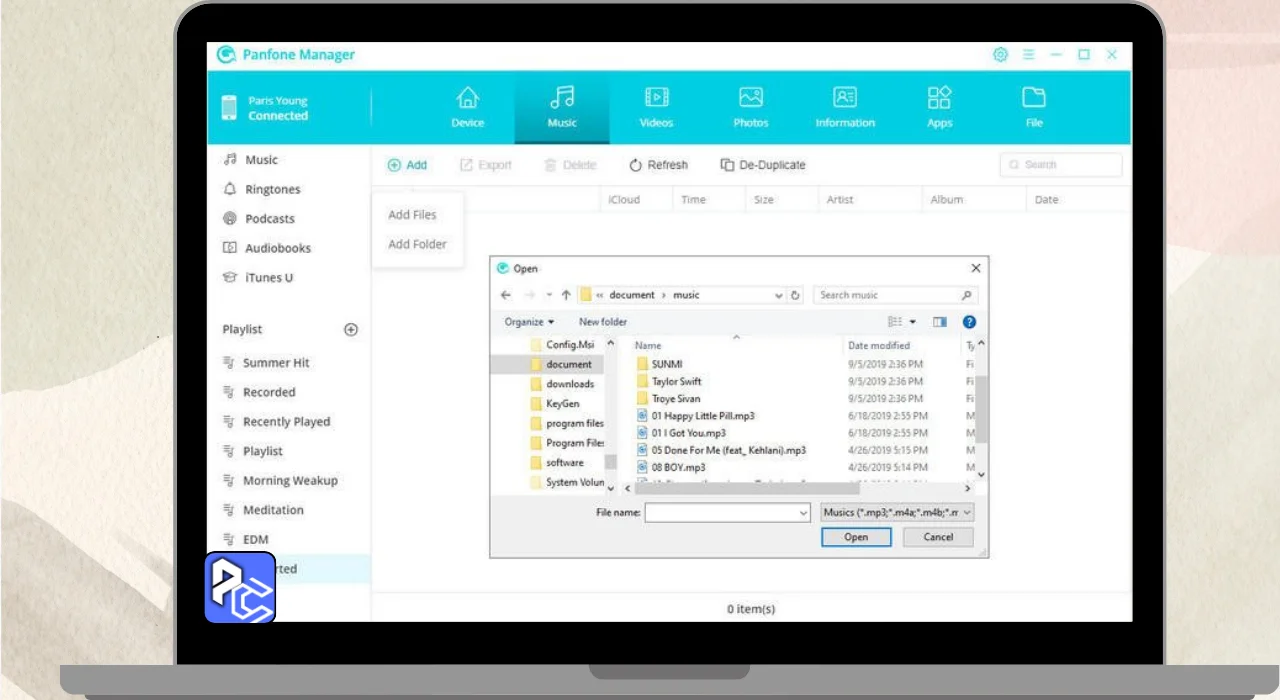Click the settings gear in title bar
This screenshot has height=700, width=1280.
(x=1000, y=55)
